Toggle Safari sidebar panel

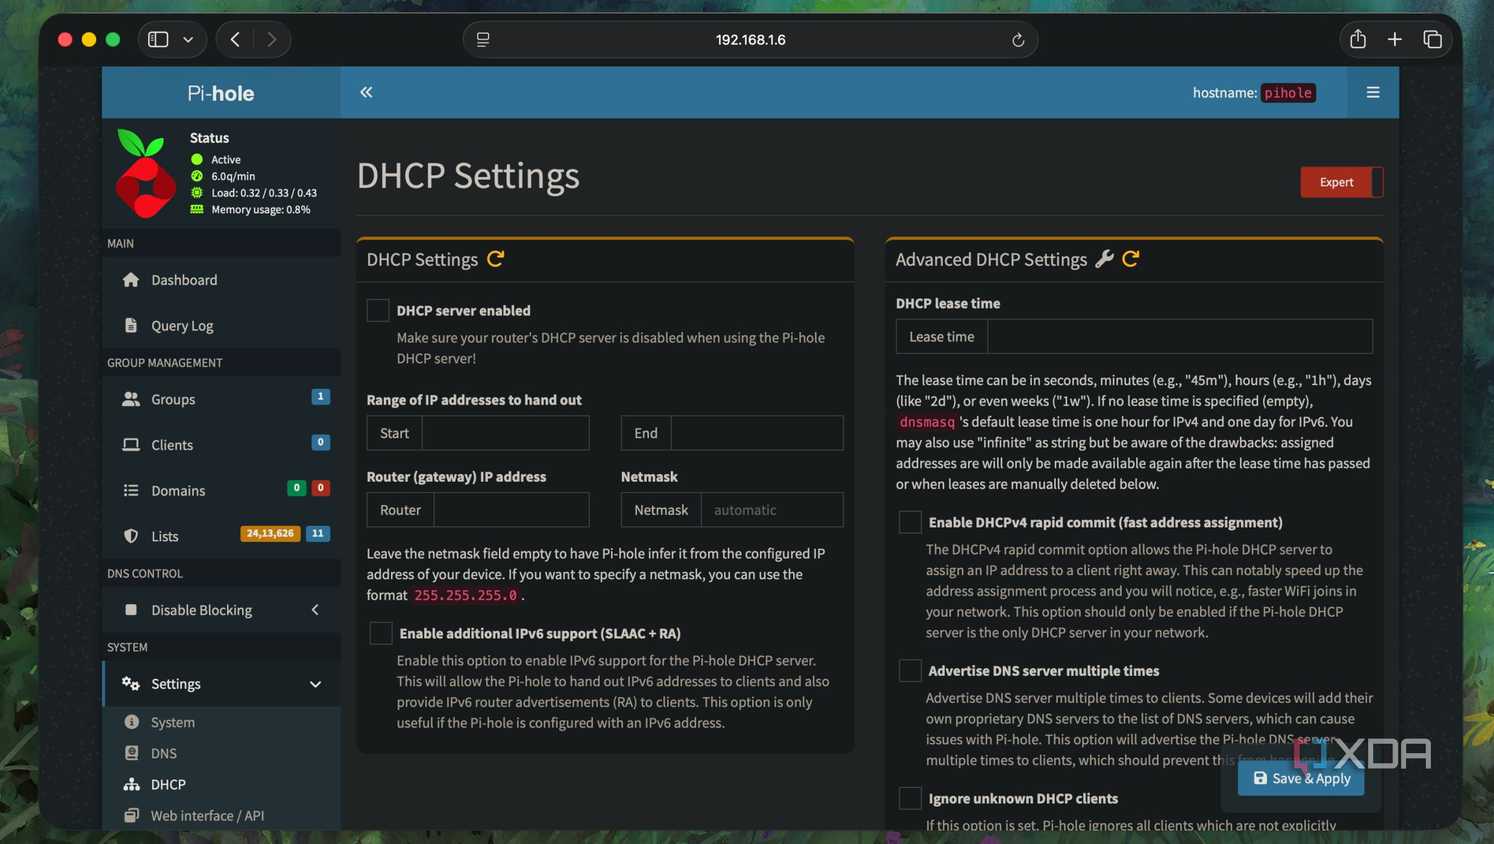[158, 39]
